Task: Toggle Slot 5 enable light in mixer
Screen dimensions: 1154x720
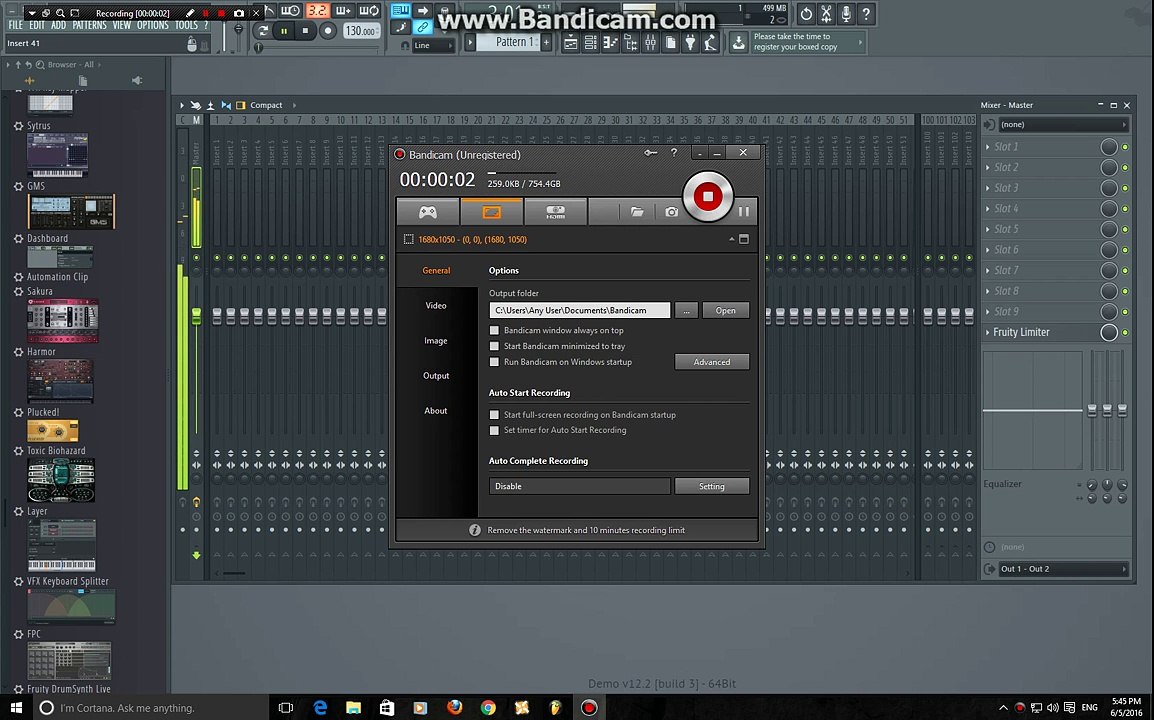Action: [x=1125, y=230]
